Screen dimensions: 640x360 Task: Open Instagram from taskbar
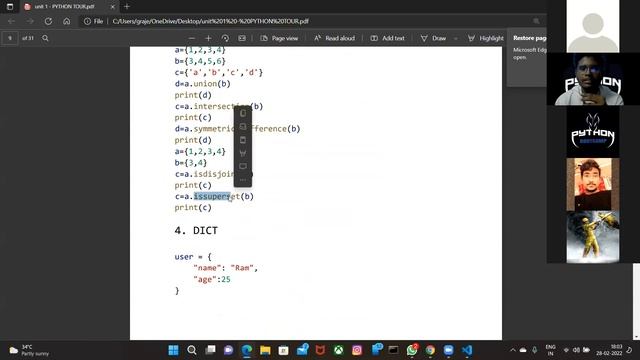pos(357,350)
